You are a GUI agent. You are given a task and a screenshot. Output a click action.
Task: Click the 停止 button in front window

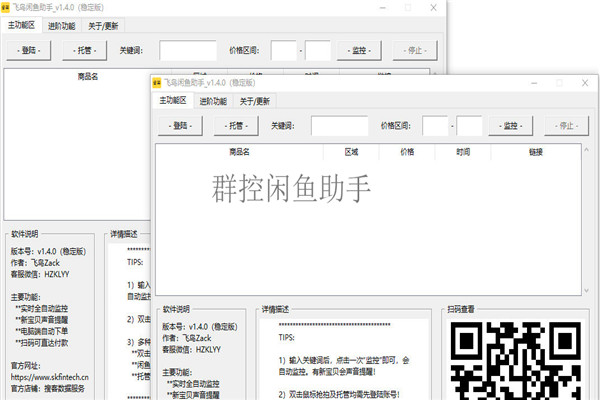tap(566, 126)
